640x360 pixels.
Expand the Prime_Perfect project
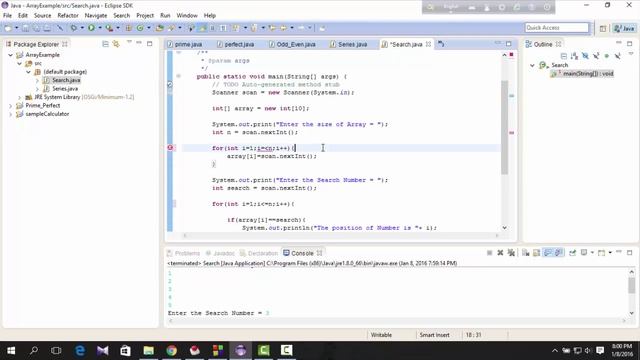coord(11,105)
